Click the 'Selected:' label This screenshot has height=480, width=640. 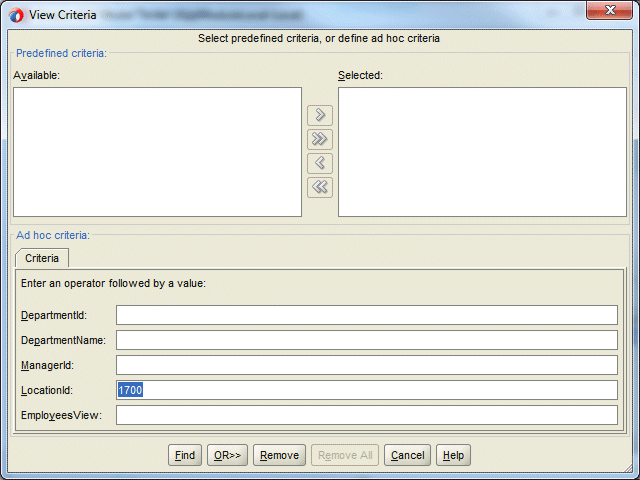click(x=360, y=76)
